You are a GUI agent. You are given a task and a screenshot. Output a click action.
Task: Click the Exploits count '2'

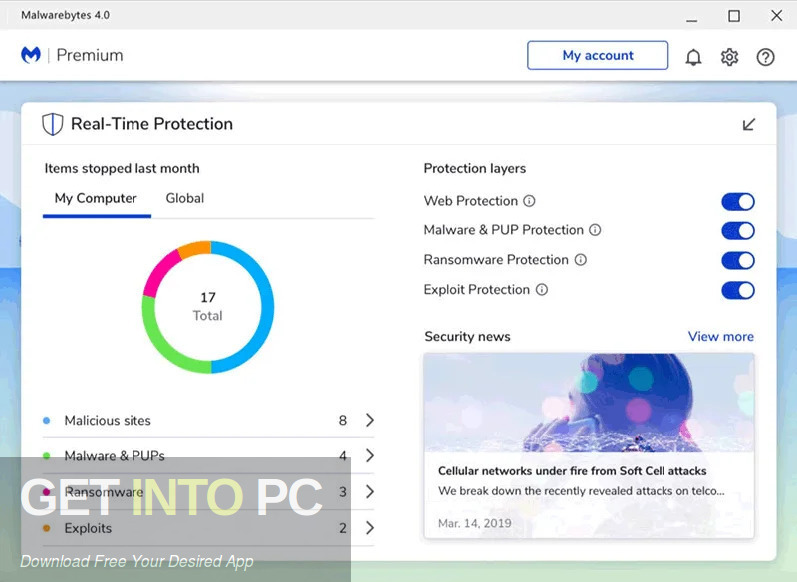[x=343, y=528]
